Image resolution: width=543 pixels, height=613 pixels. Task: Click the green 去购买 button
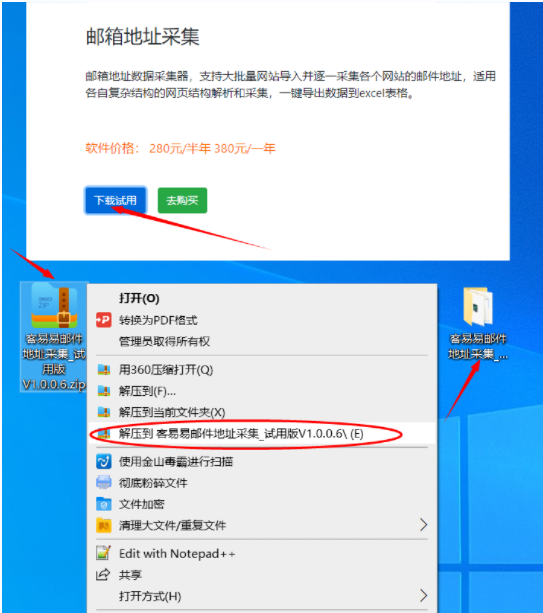click(182, 200)
